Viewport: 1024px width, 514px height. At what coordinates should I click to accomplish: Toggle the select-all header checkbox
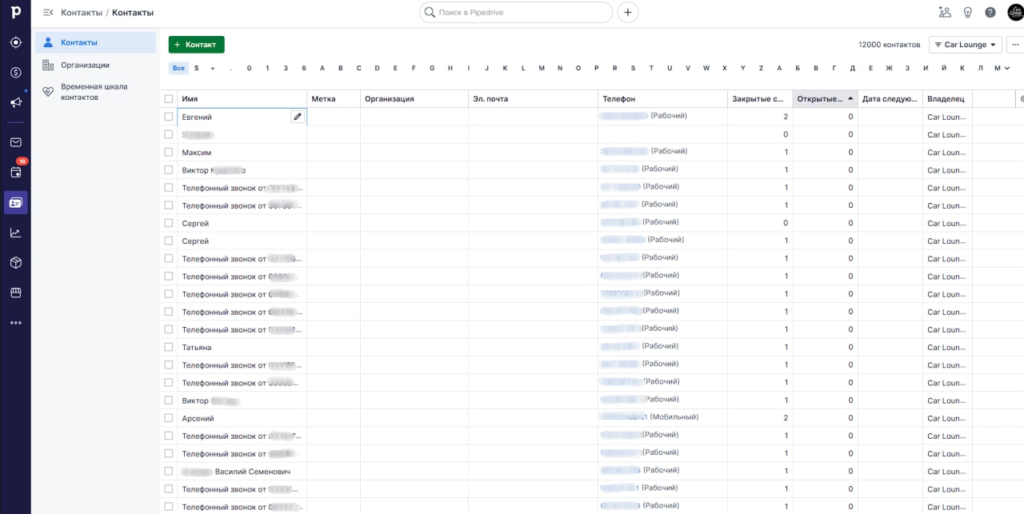pos(168,99)
